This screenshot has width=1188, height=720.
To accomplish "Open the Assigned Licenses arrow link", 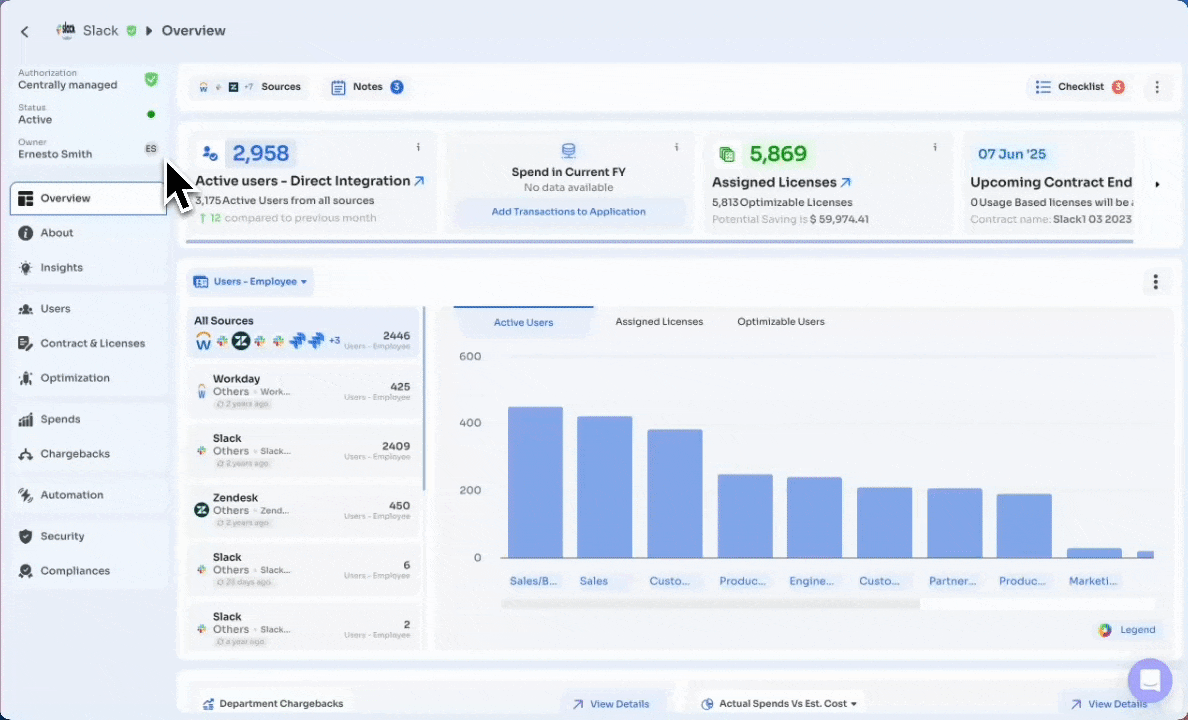I will (846, 183).
